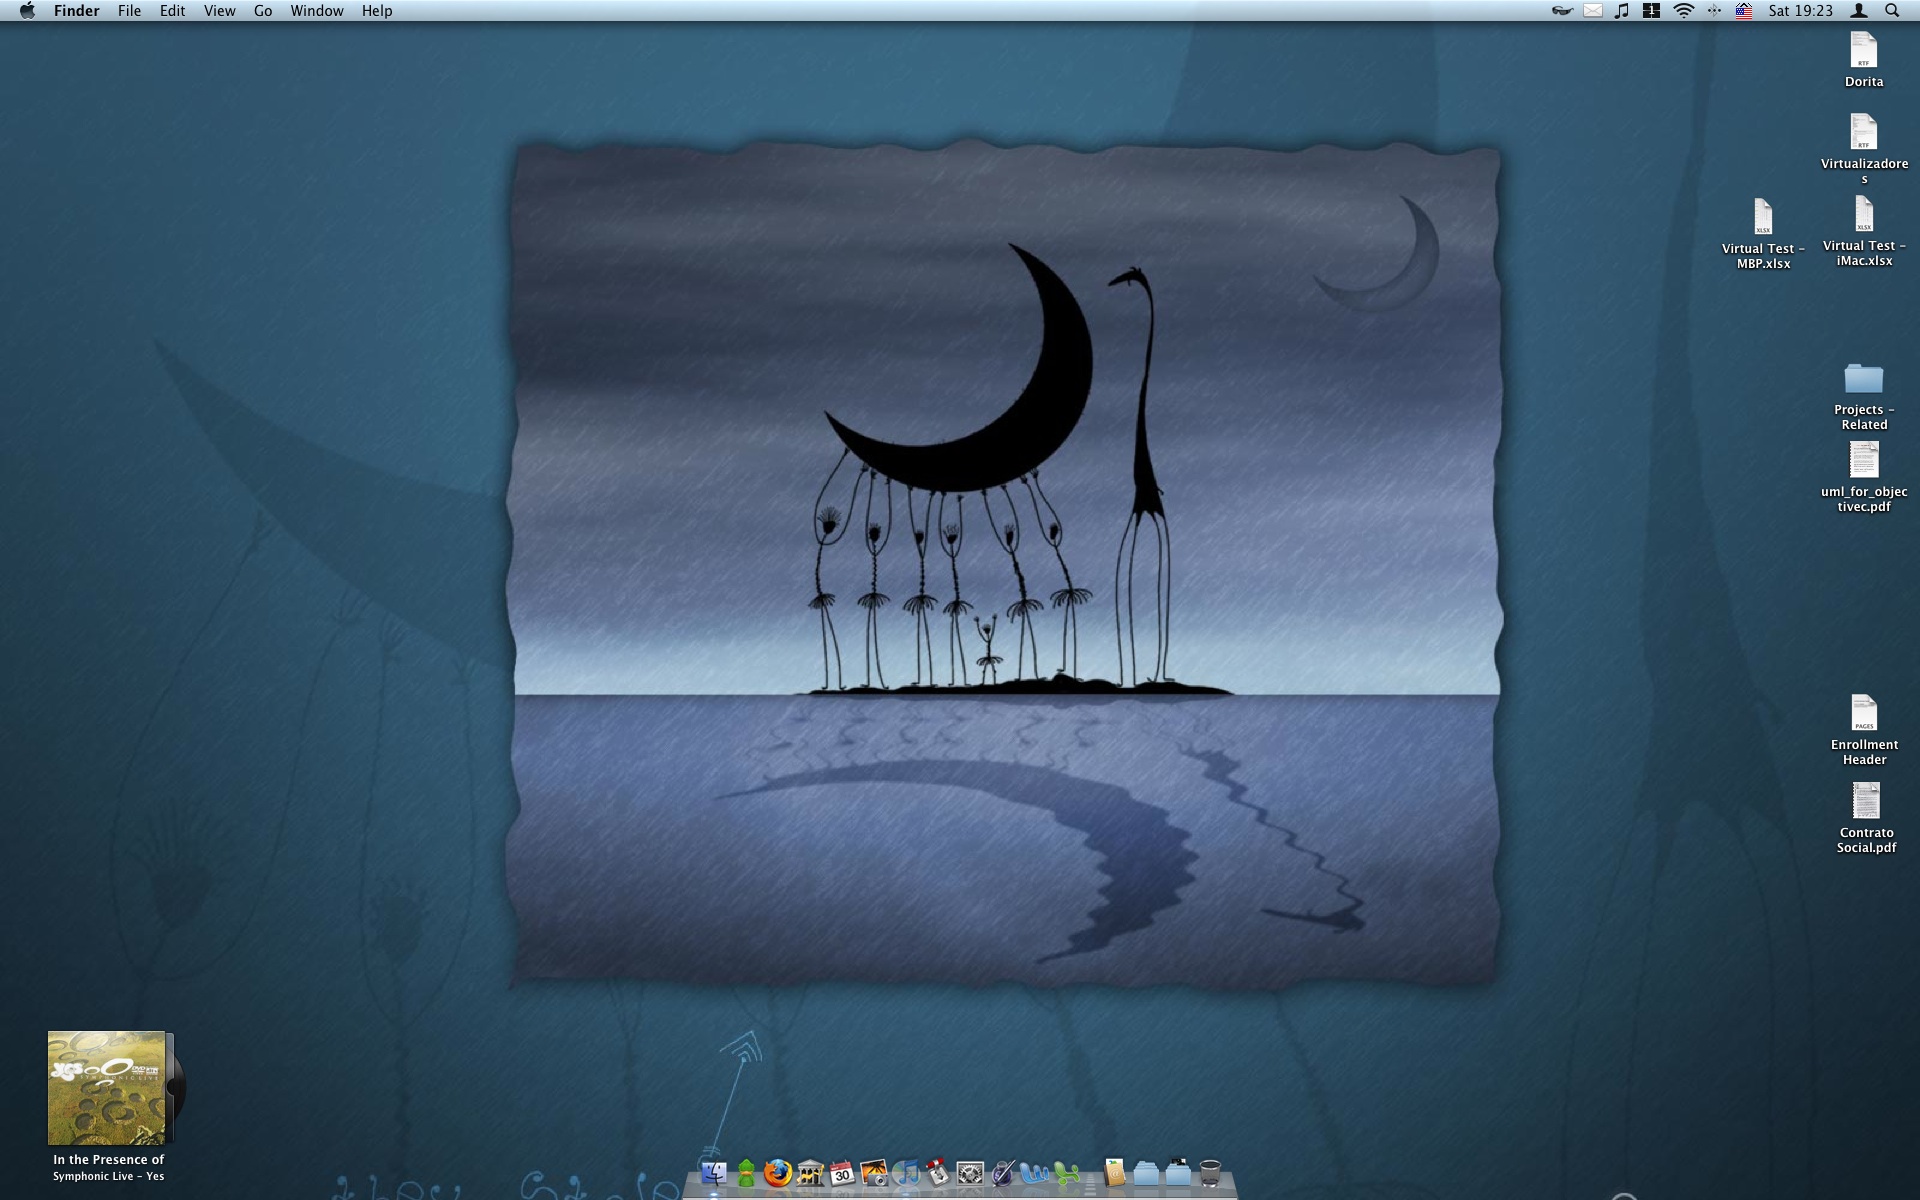Open the Go menu
The width and height of the screenshot is (1920, 1200).
pyautogui.click(x=263, y=11)
